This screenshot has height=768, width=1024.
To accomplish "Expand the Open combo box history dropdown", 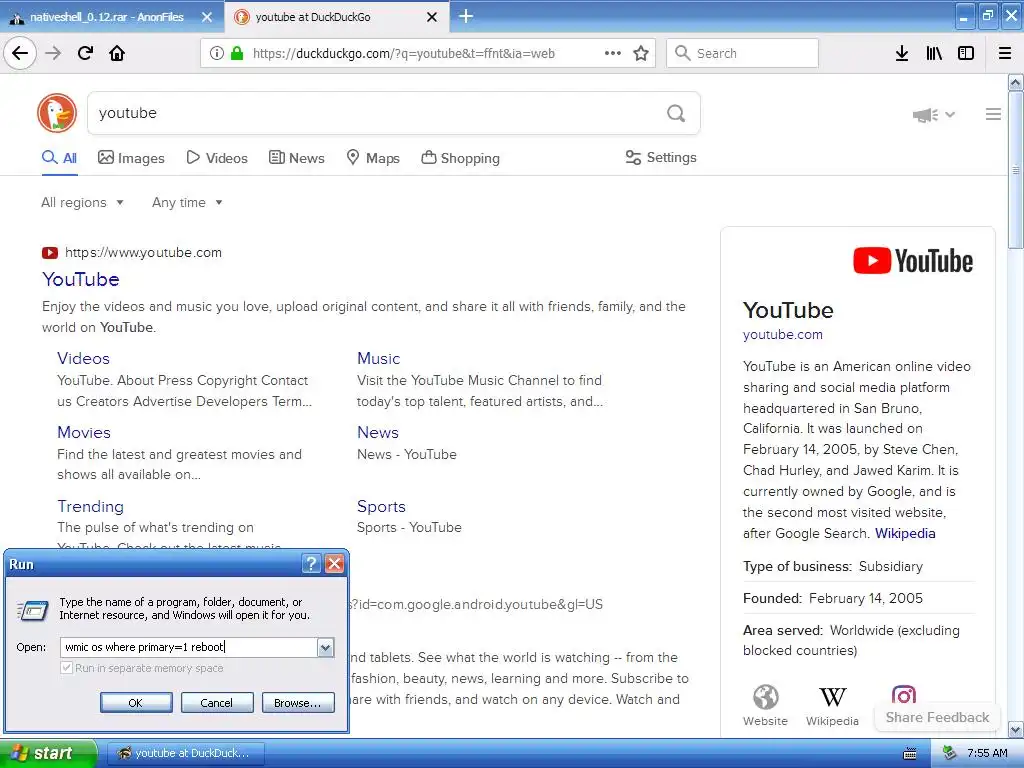I will pos(325,647).
